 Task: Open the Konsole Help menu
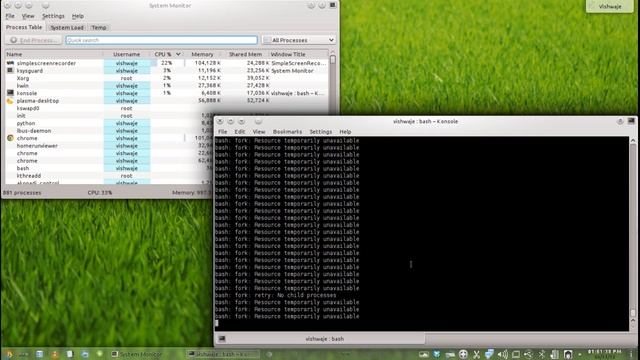tap(345, 132)
